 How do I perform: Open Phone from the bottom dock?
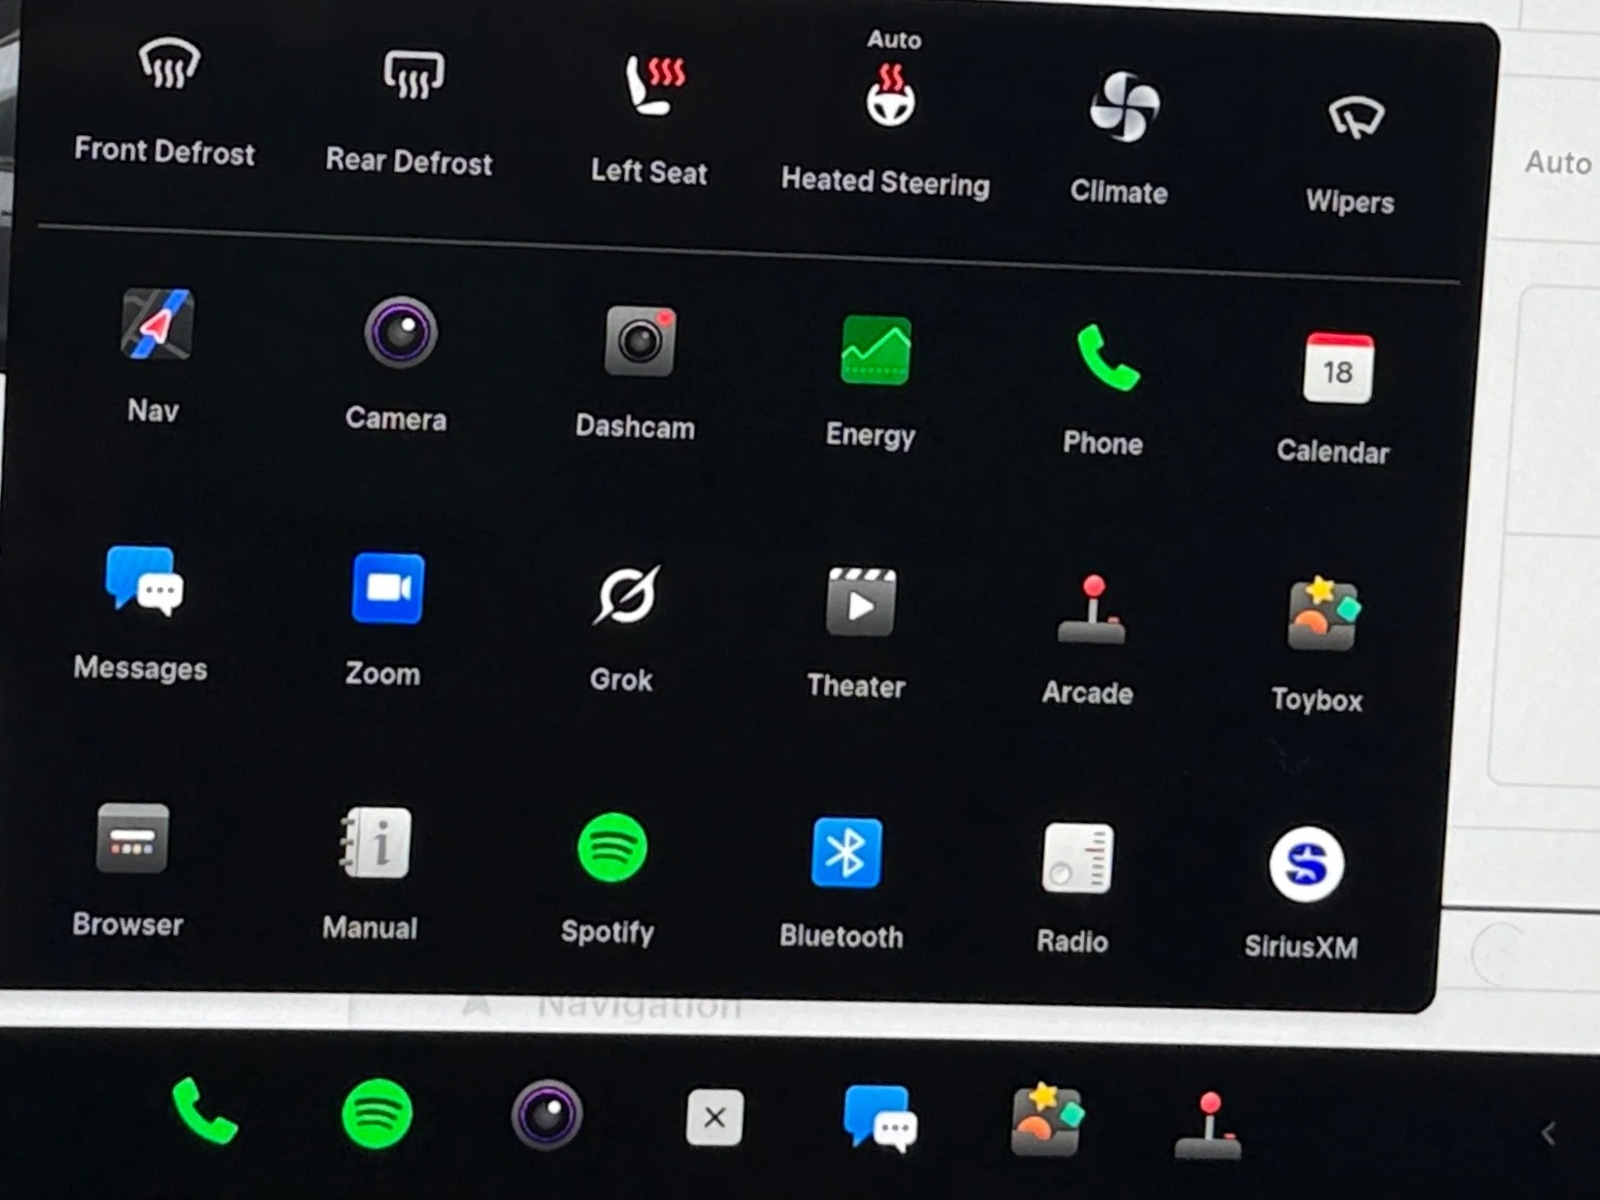(x=204, y=1110)
